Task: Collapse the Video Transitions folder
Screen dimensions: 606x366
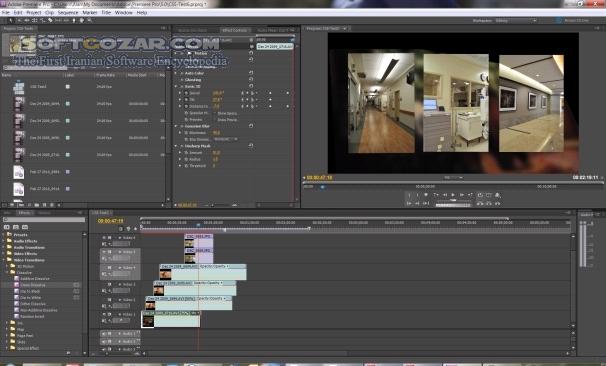Action: [3, 260]
